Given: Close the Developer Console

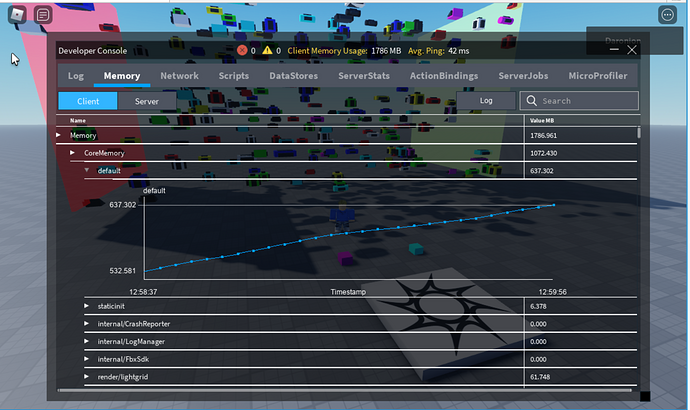Looking at the screenshot, I should click(x=632, y=50).
